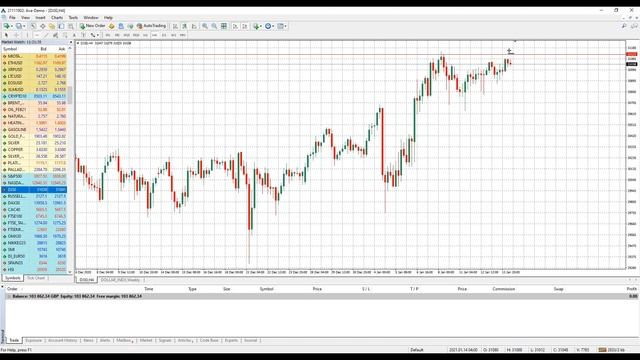Open the arrows objects dropdown
640x360 pixels.
tap(94, 35)
